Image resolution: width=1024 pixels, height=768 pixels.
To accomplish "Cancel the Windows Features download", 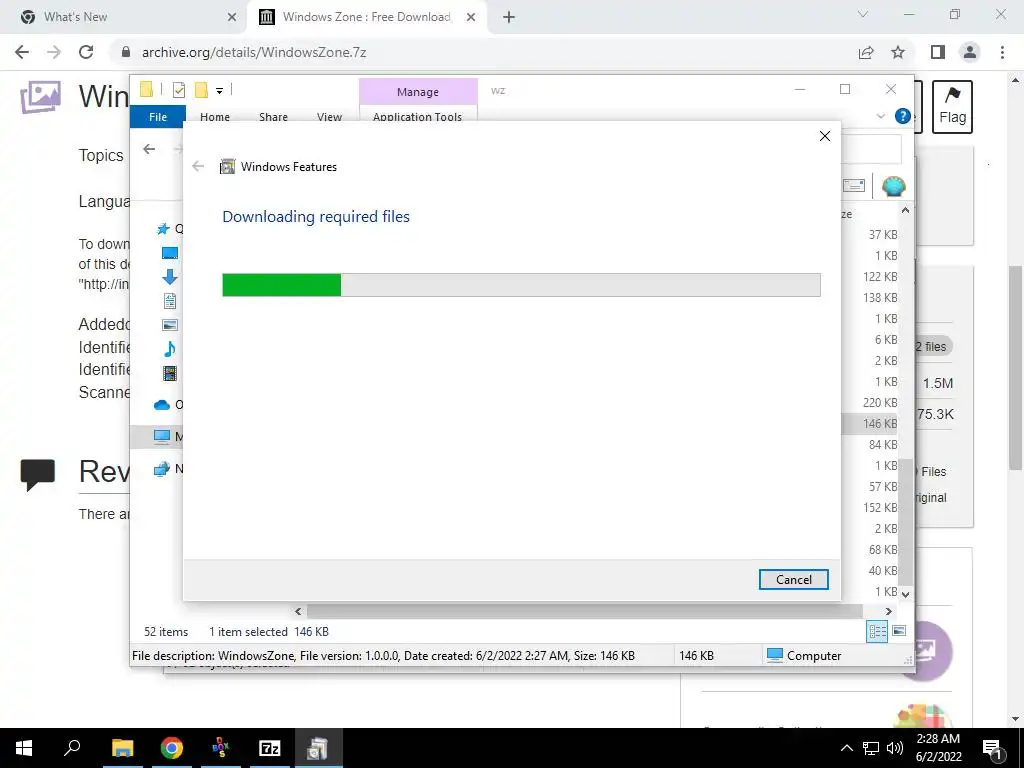I will 793,579.
